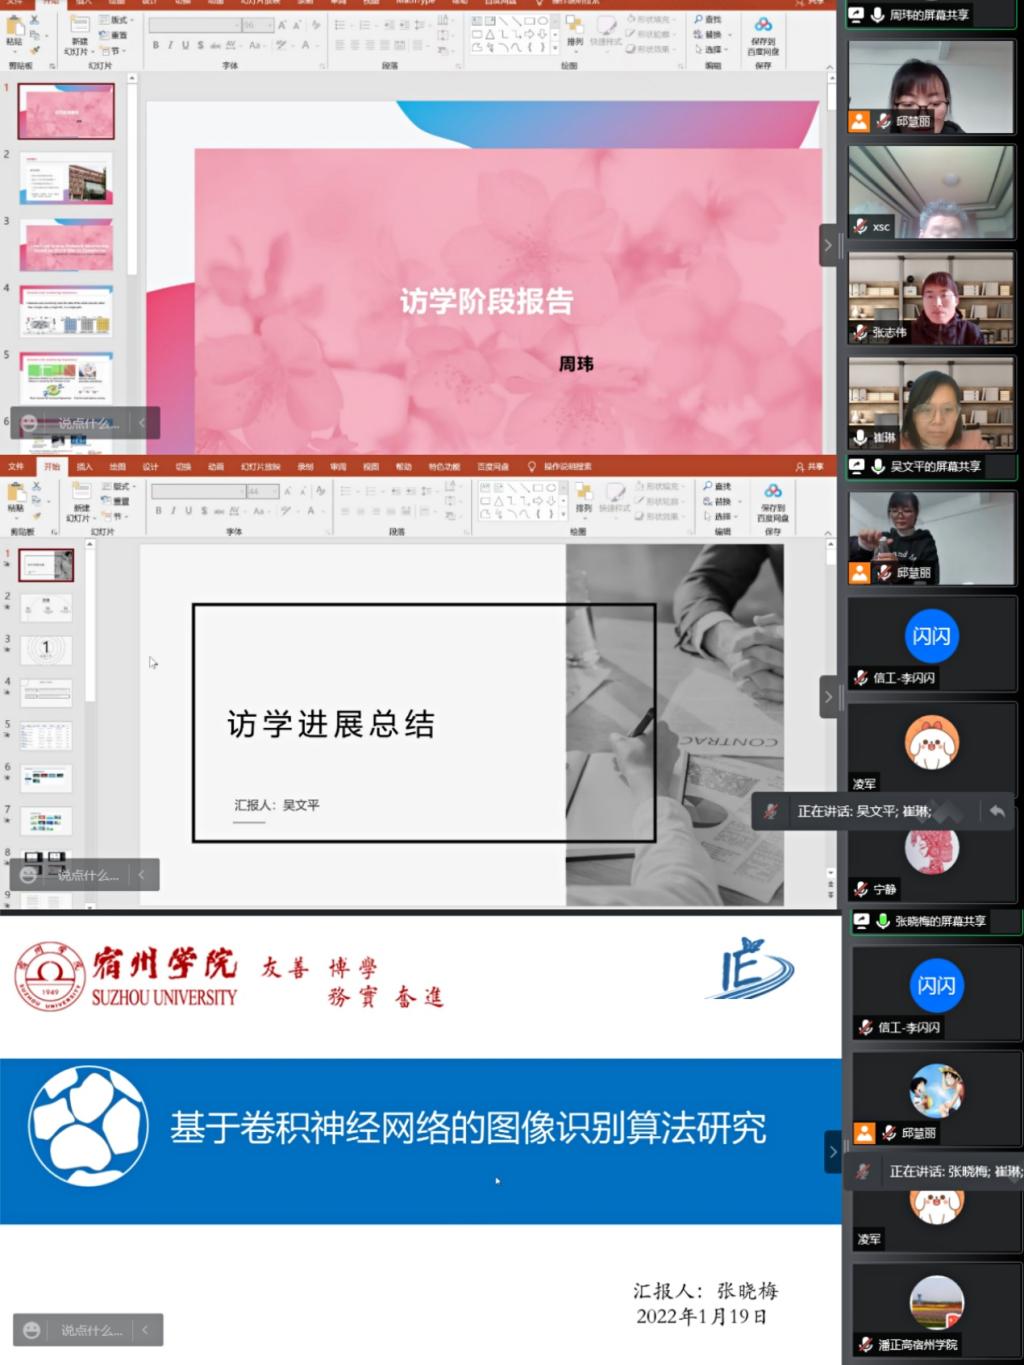Open 幻灯片放映 tab in 吴文平's PowerPoint
Viewport: 1024px width, 1365px height.
point(260,466)
